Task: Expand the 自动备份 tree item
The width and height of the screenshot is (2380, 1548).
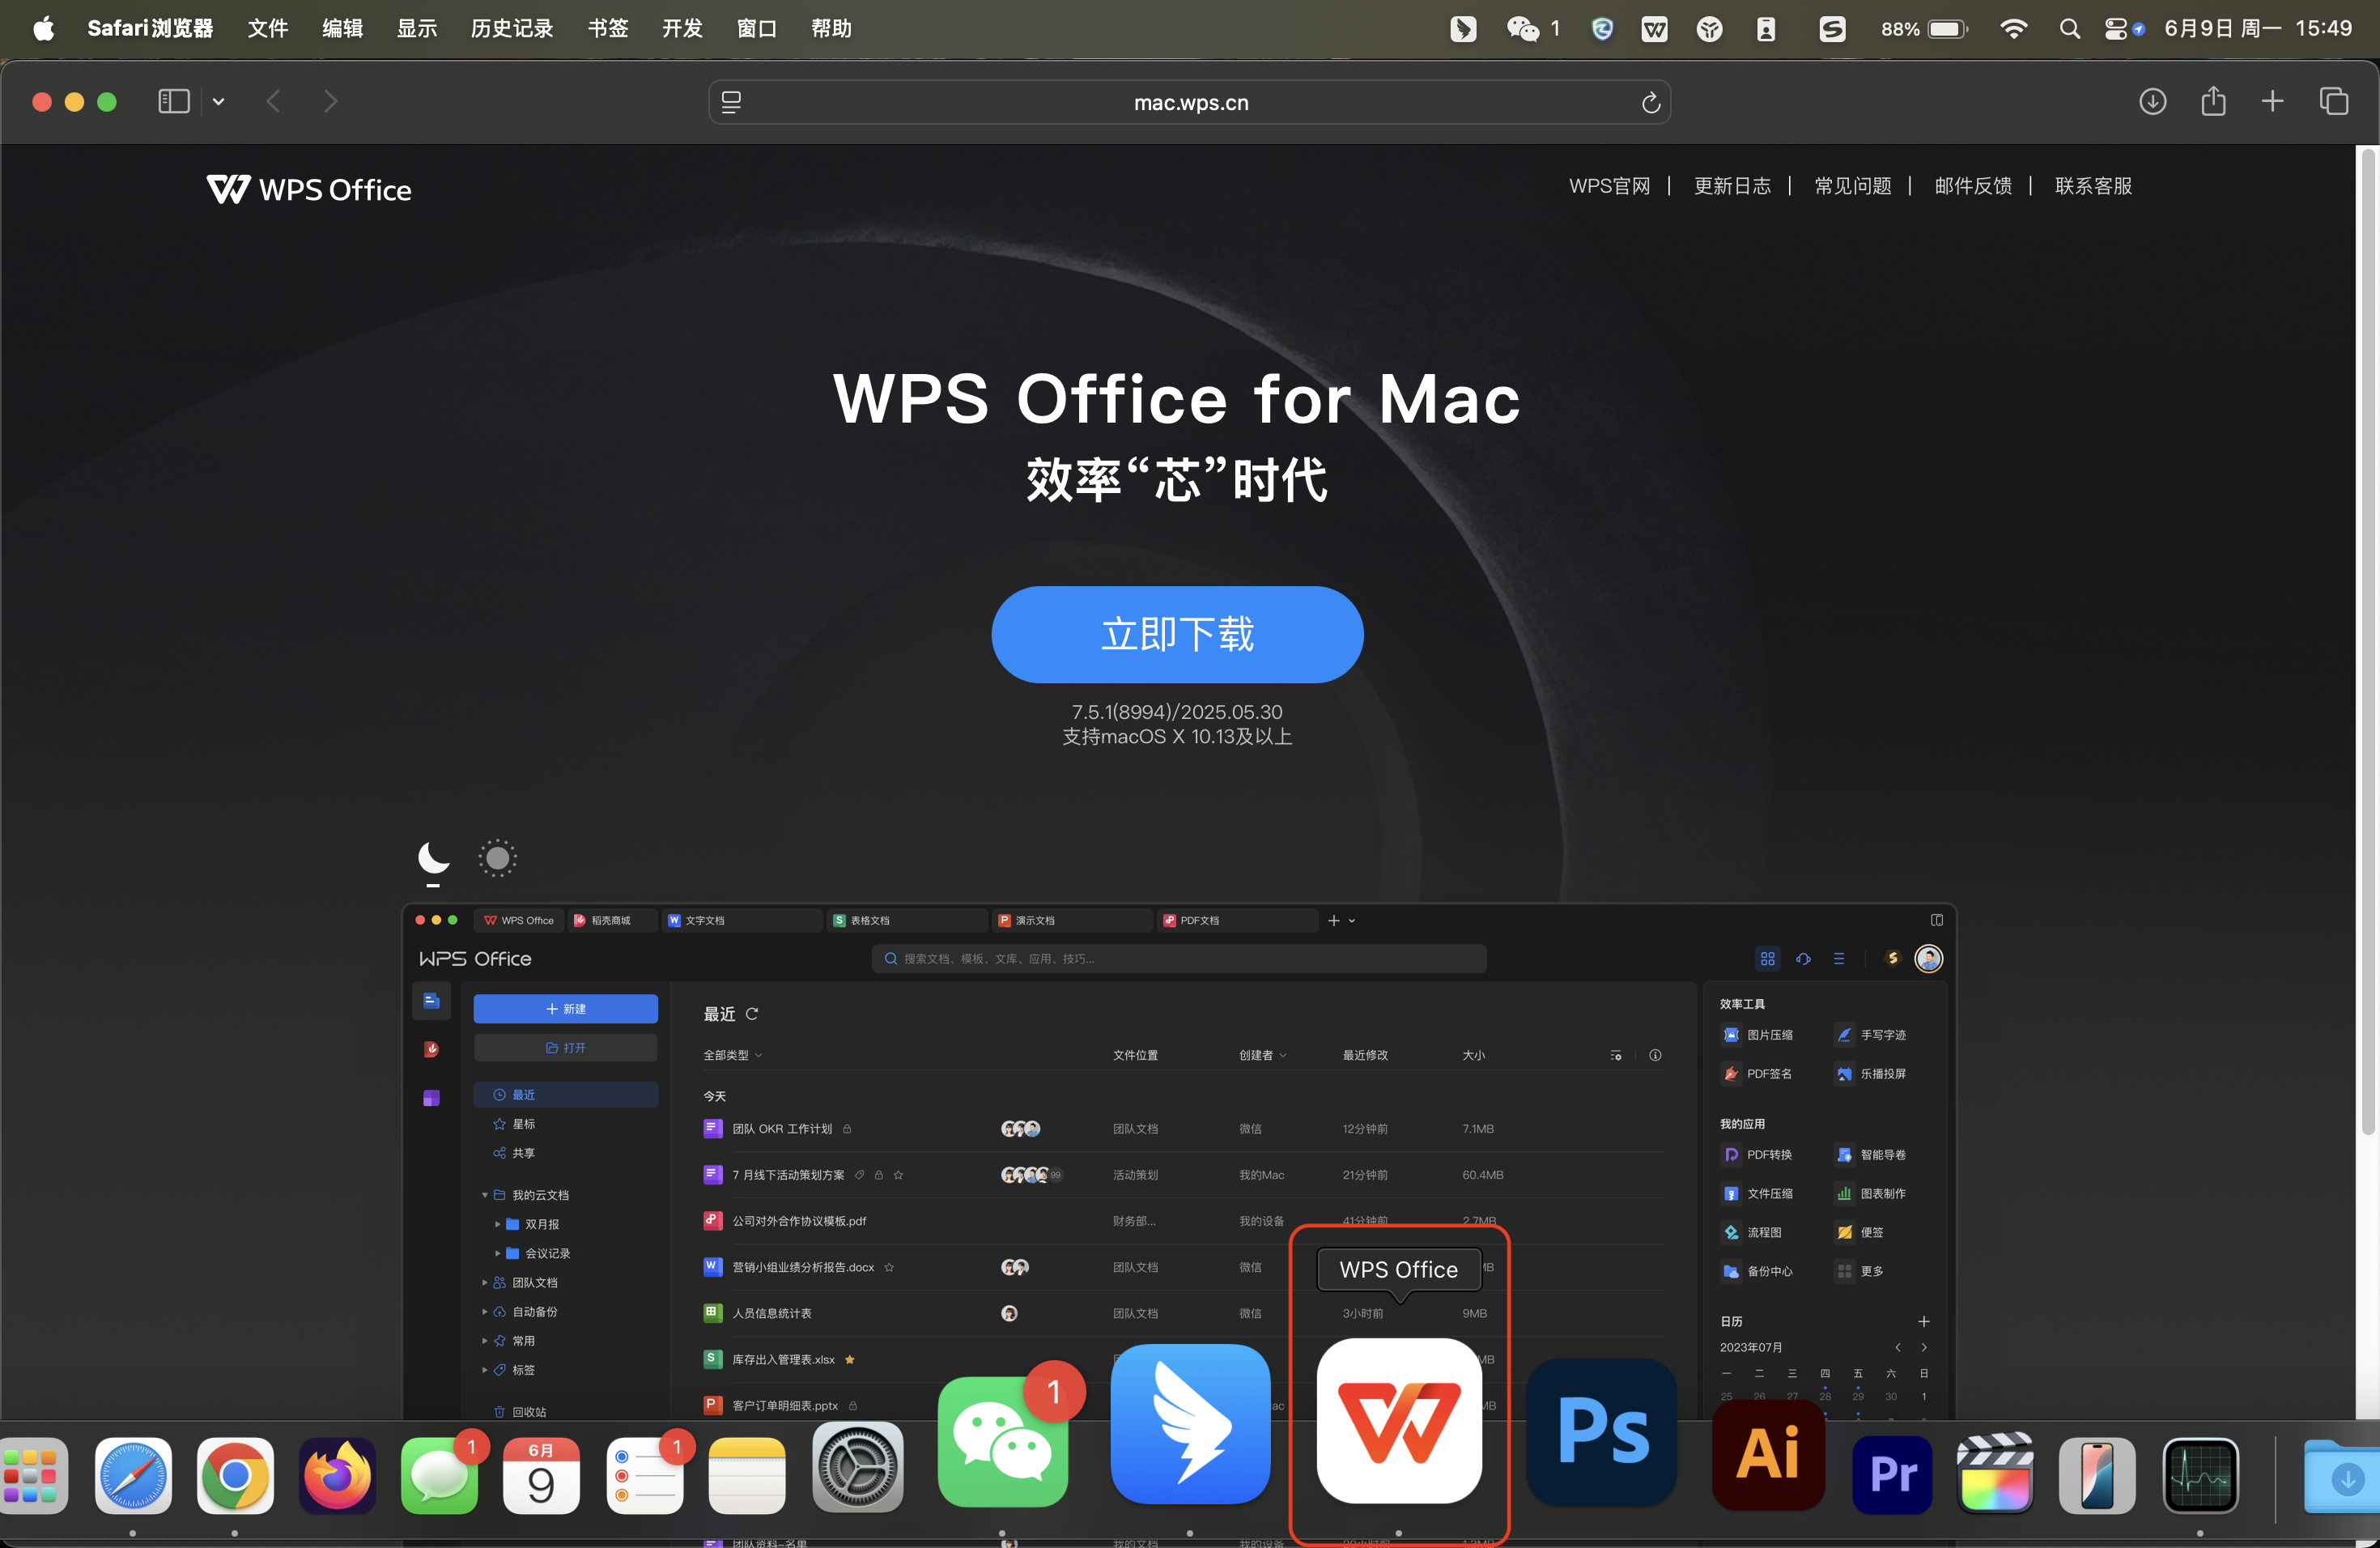Action: pos(485,1311)
